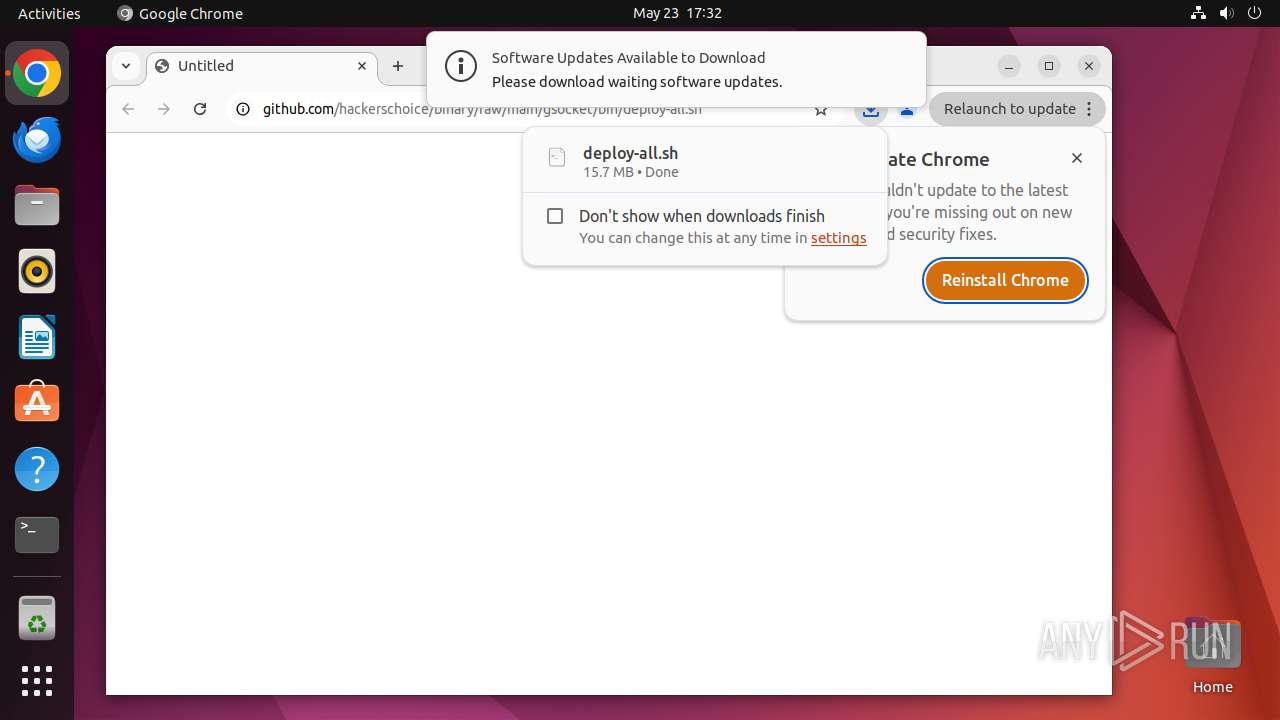Open the clock and calendar menu
The image size is (1280, 720).
(677, 13)
